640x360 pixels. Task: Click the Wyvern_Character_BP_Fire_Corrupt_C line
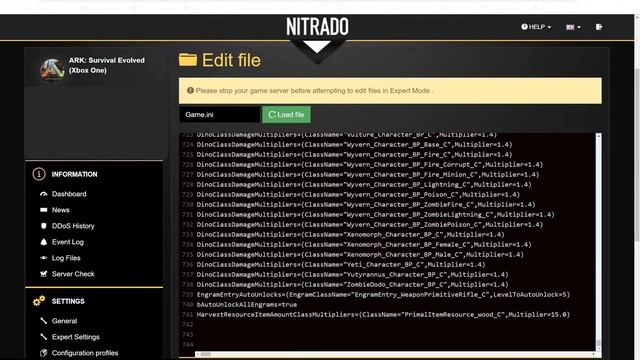[x=369, y=165]
